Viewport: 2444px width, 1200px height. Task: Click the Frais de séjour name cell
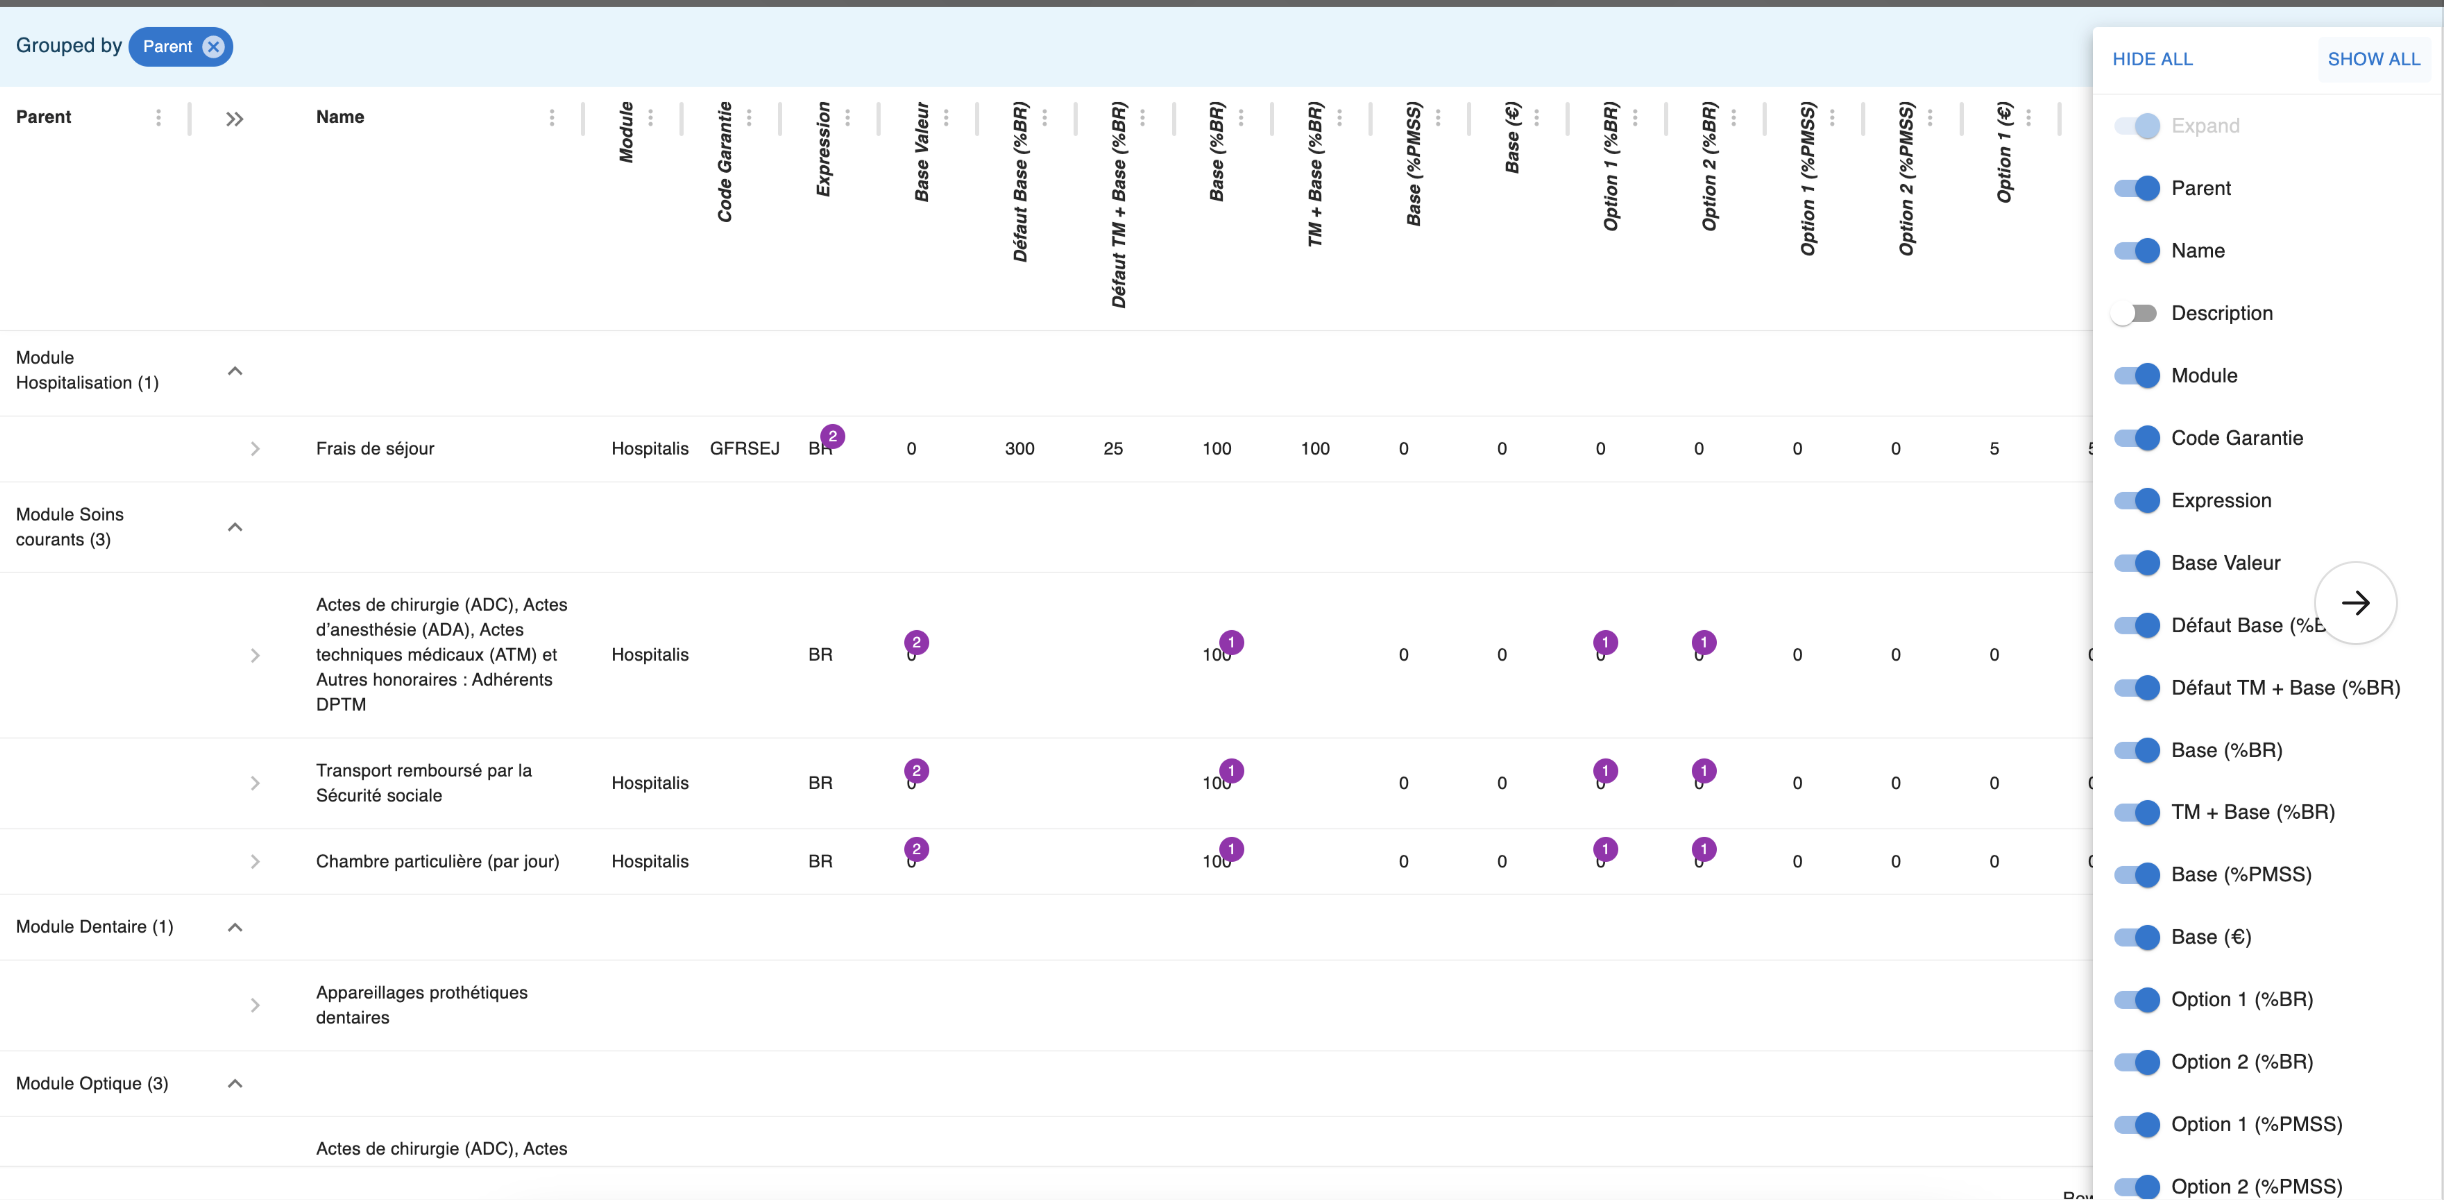pyautogui.click(x=375, y=449)
